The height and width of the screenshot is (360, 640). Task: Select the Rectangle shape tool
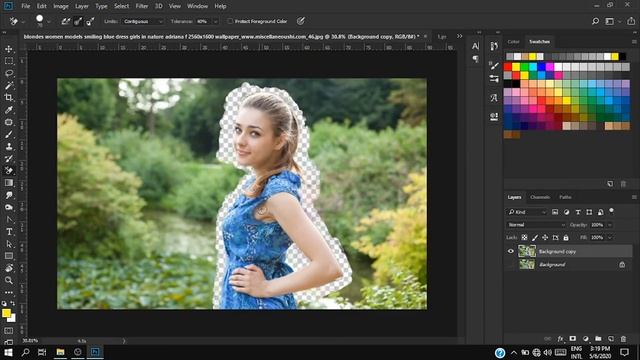pos(9,256)
